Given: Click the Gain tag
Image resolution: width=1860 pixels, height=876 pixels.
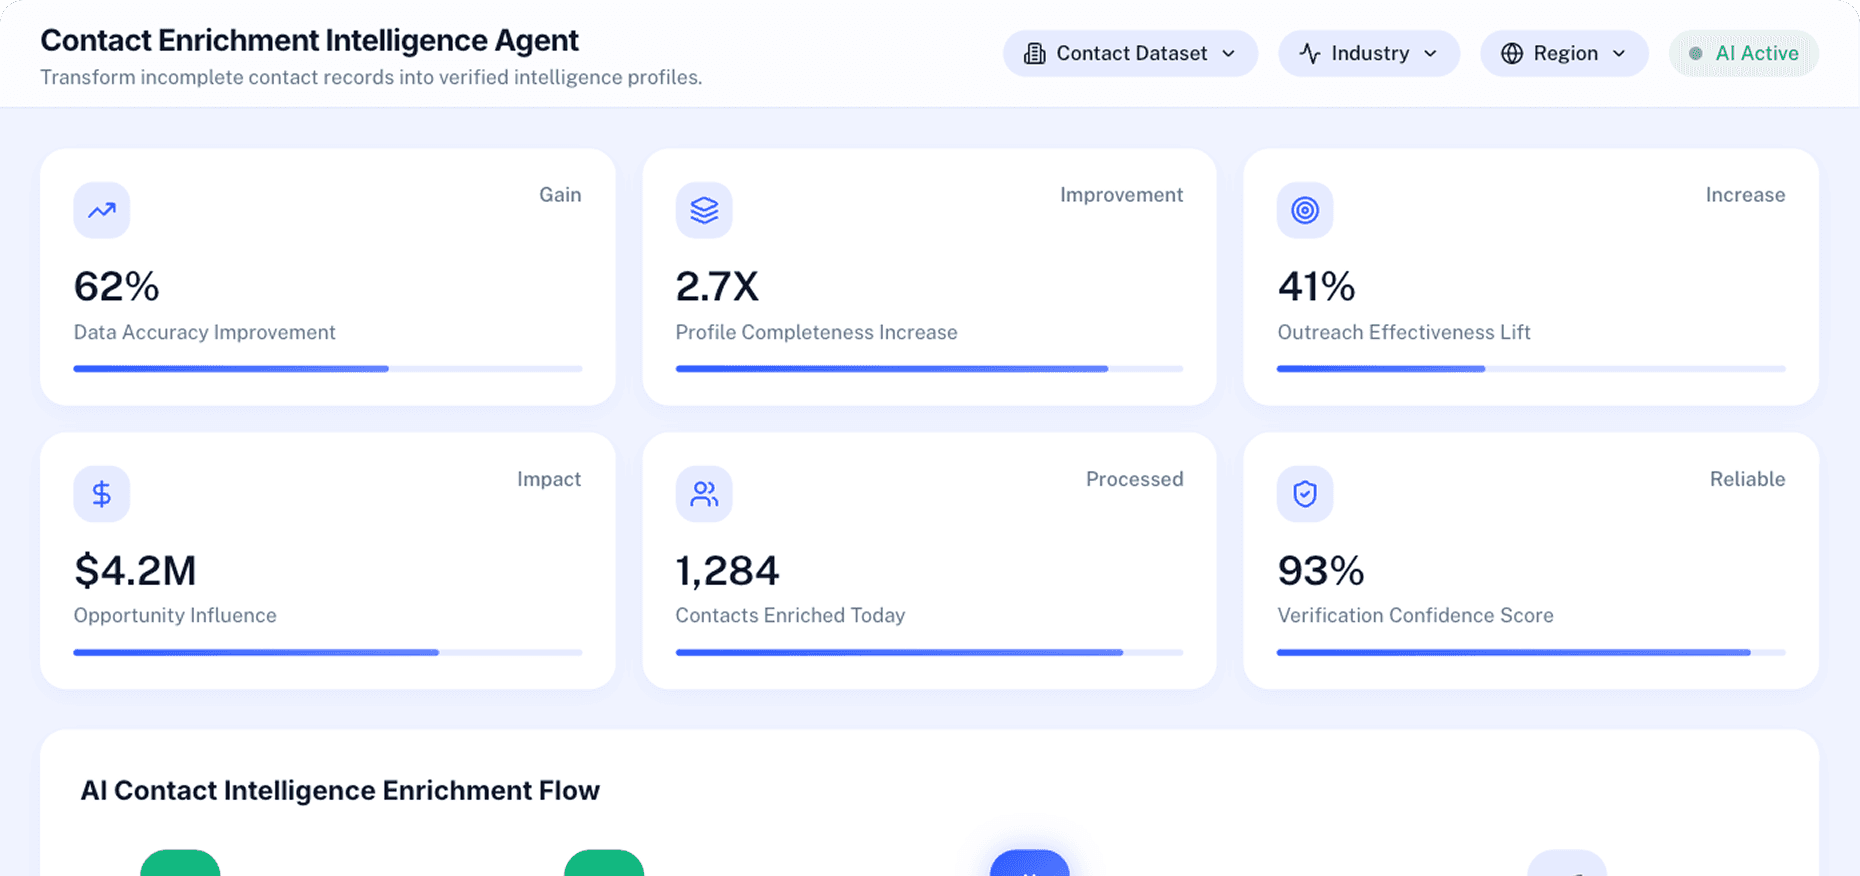Looking at the screenshot, I should [560, 195].
